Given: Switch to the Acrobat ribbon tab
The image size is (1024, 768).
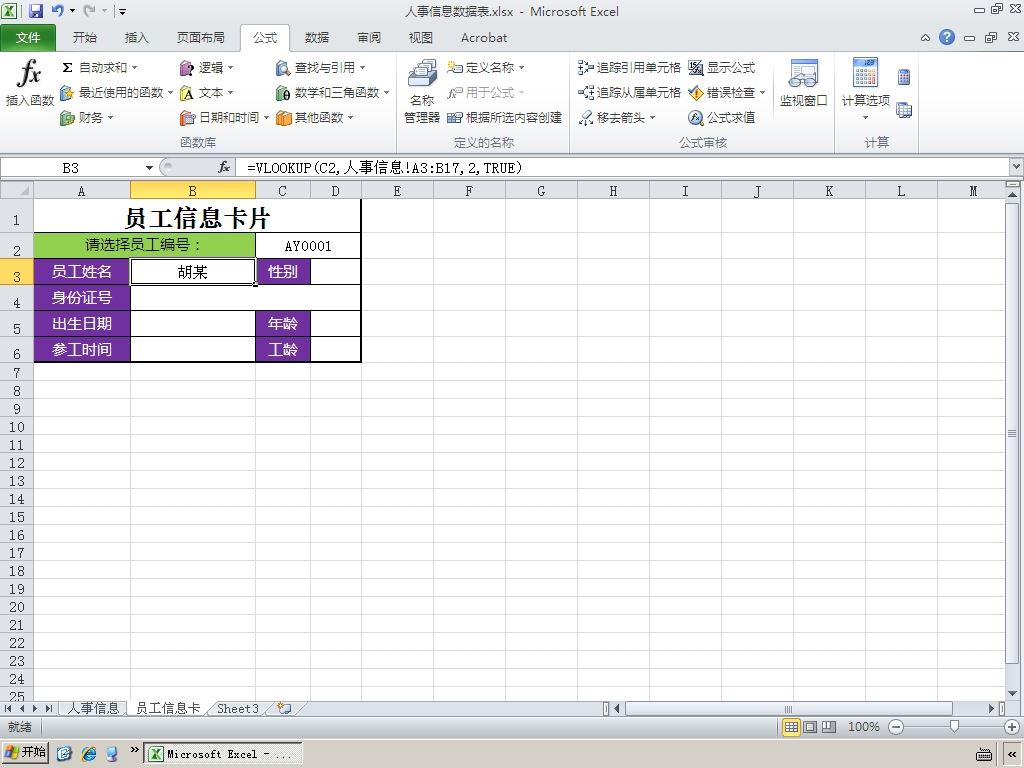Looking at the screenshot, I should coord(484,38).
